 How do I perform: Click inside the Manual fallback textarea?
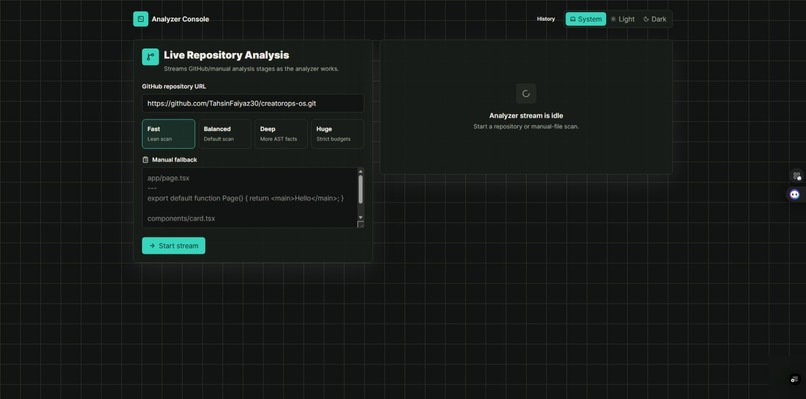[x=249, y=197]
